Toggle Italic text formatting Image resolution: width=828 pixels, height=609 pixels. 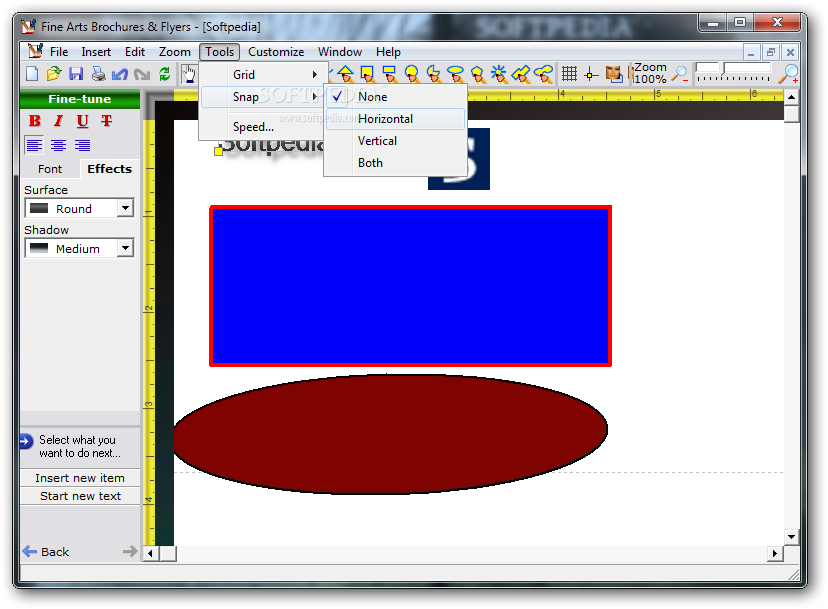[x=59, y=121]
